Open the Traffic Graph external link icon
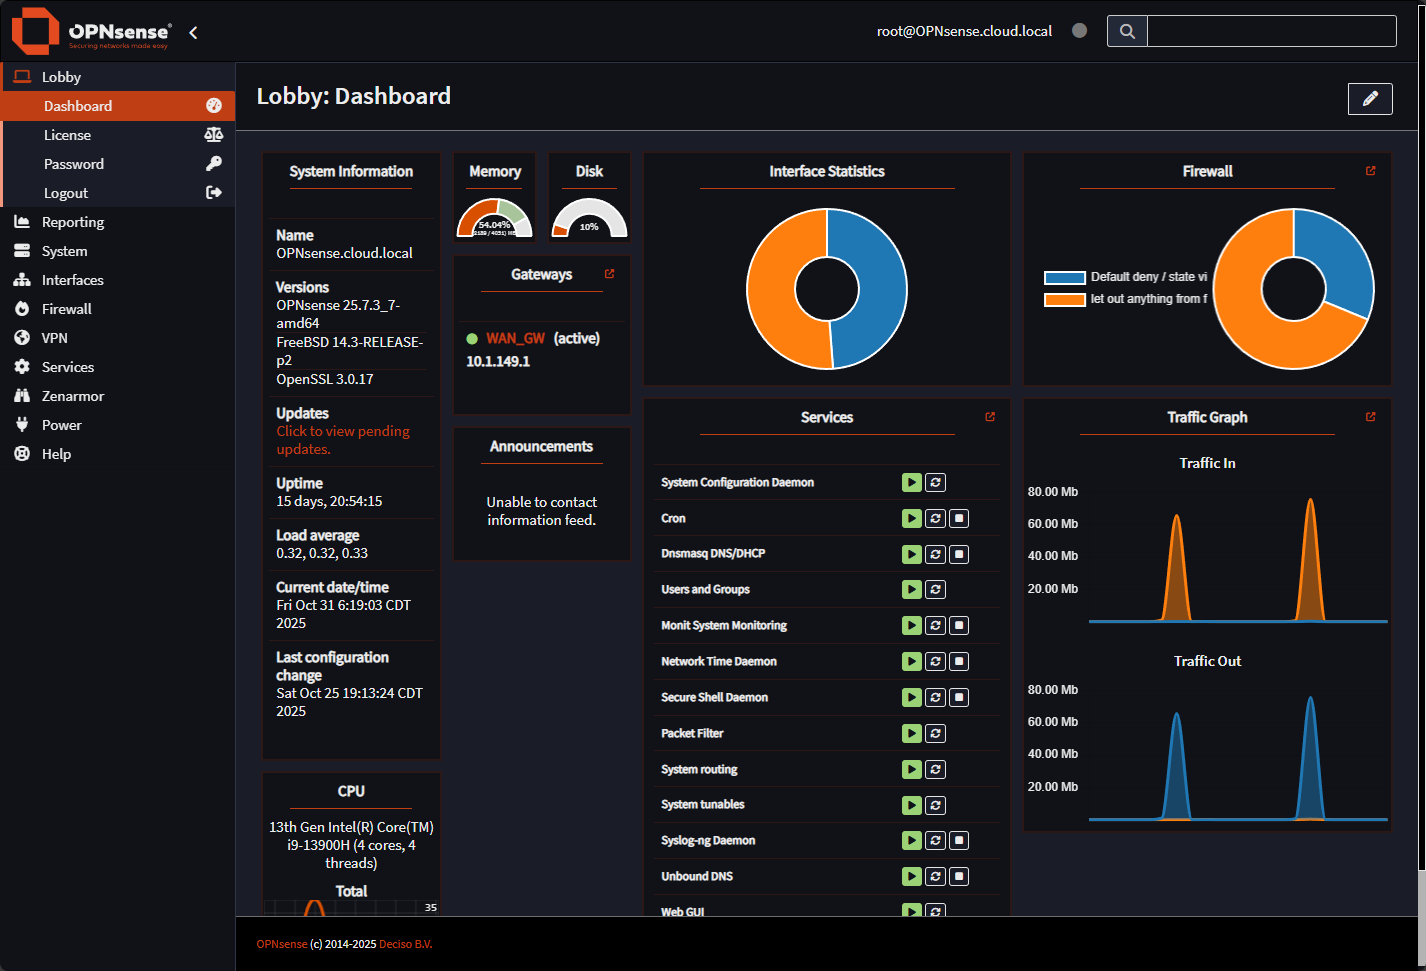Viewport: 1426px width, 971px height. pyautogui.click(x=1370, y=417)
